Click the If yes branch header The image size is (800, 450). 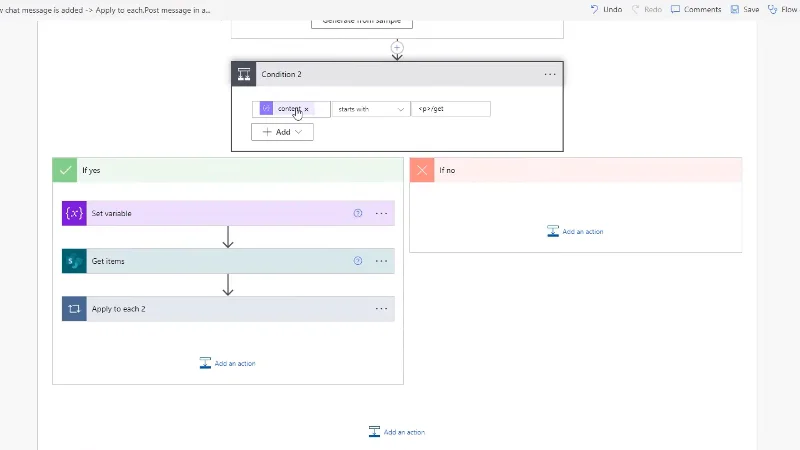click(228, 170)
